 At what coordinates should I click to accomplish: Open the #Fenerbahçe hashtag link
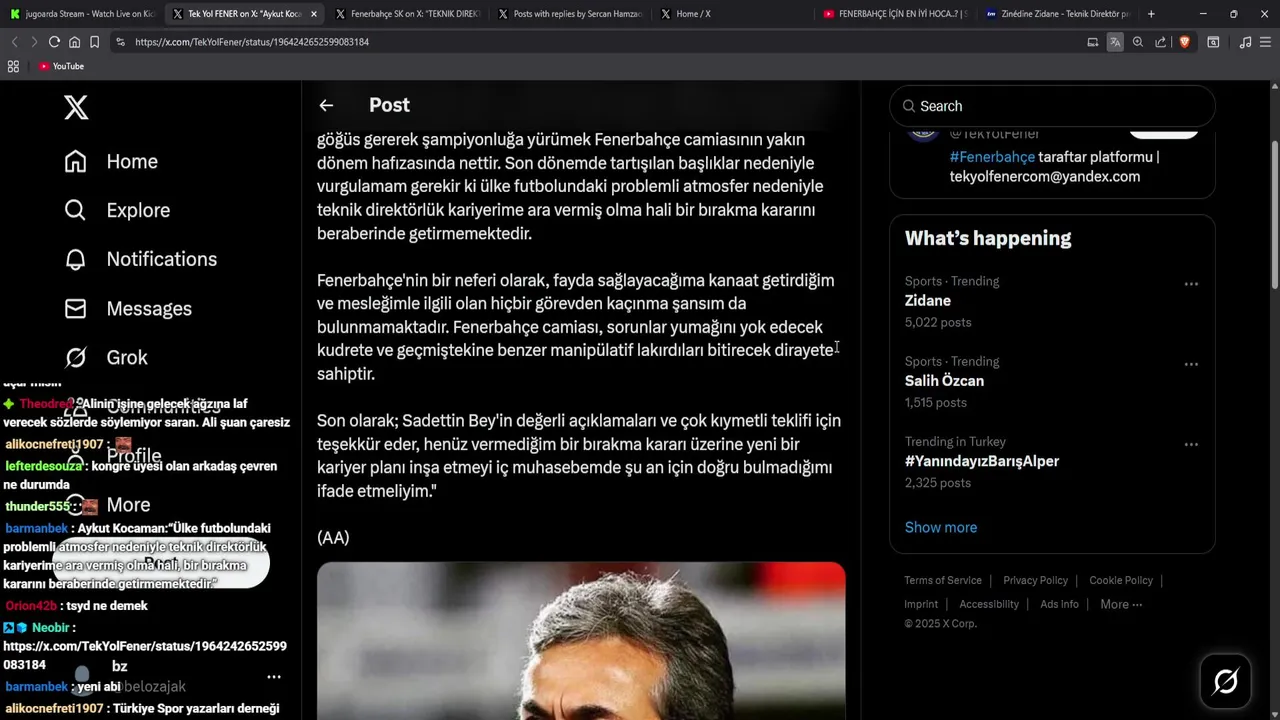click(992, 157)
